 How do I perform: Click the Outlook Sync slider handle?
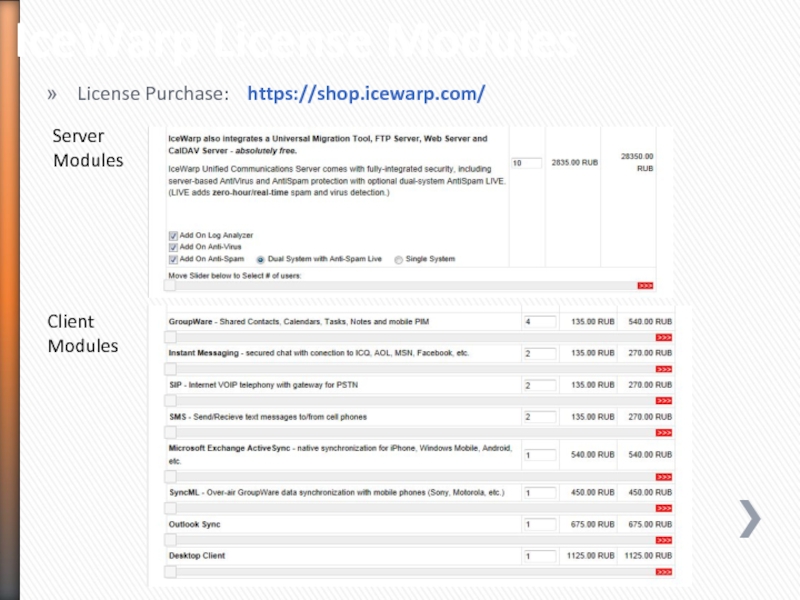pos(170,540)
